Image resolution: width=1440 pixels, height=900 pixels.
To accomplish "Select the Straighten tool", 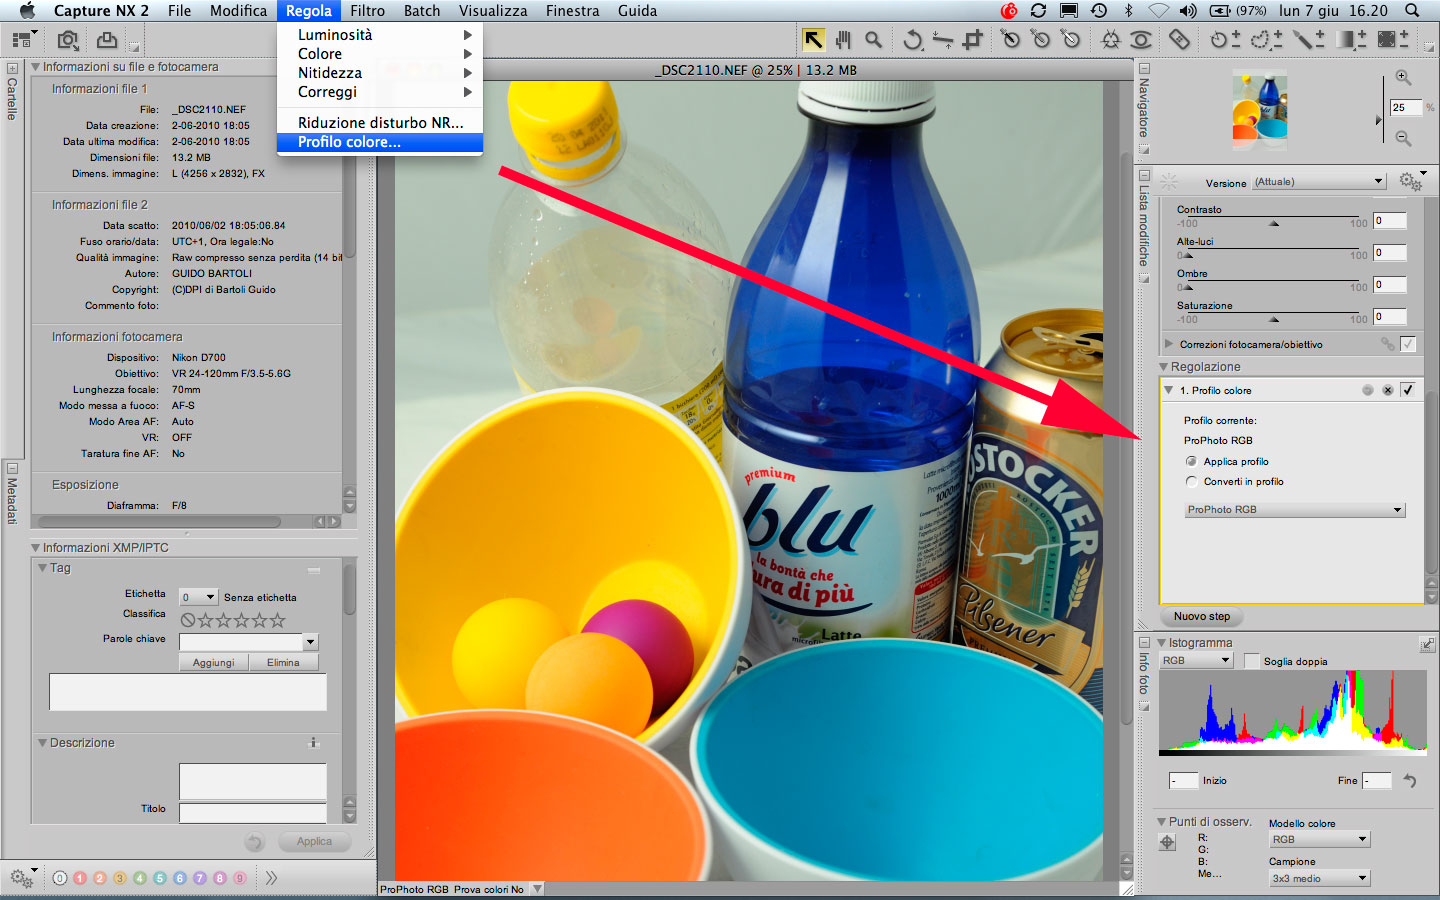I will (942, 40).
